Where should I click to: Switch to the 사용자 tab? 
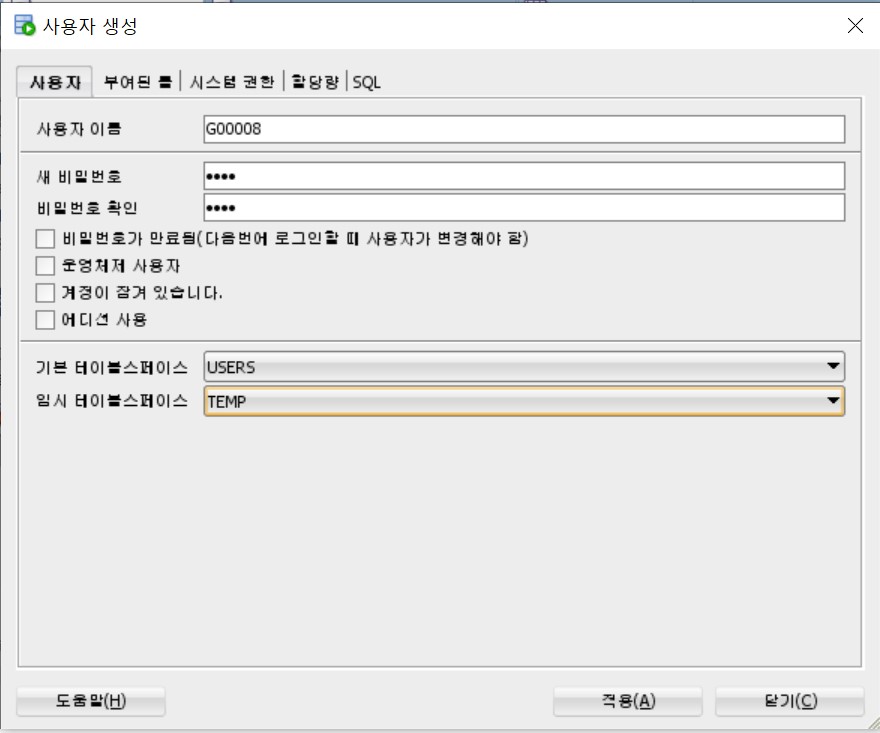pos(55,82)
